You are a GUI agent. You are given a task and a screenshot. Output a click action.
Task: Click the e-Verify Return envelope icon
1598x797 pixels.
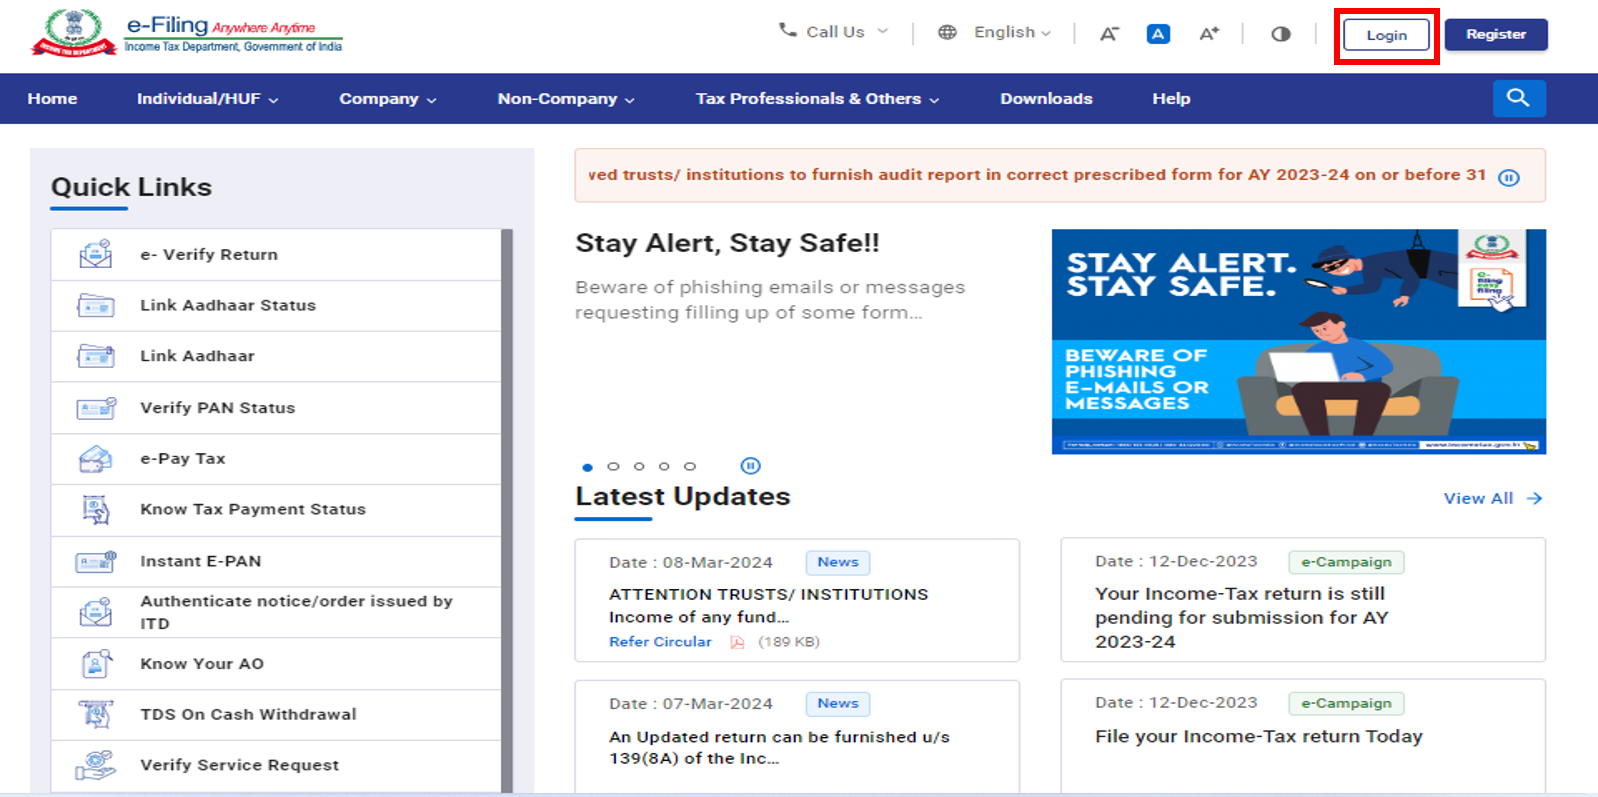pyautogui.click(x=96, y=255)
